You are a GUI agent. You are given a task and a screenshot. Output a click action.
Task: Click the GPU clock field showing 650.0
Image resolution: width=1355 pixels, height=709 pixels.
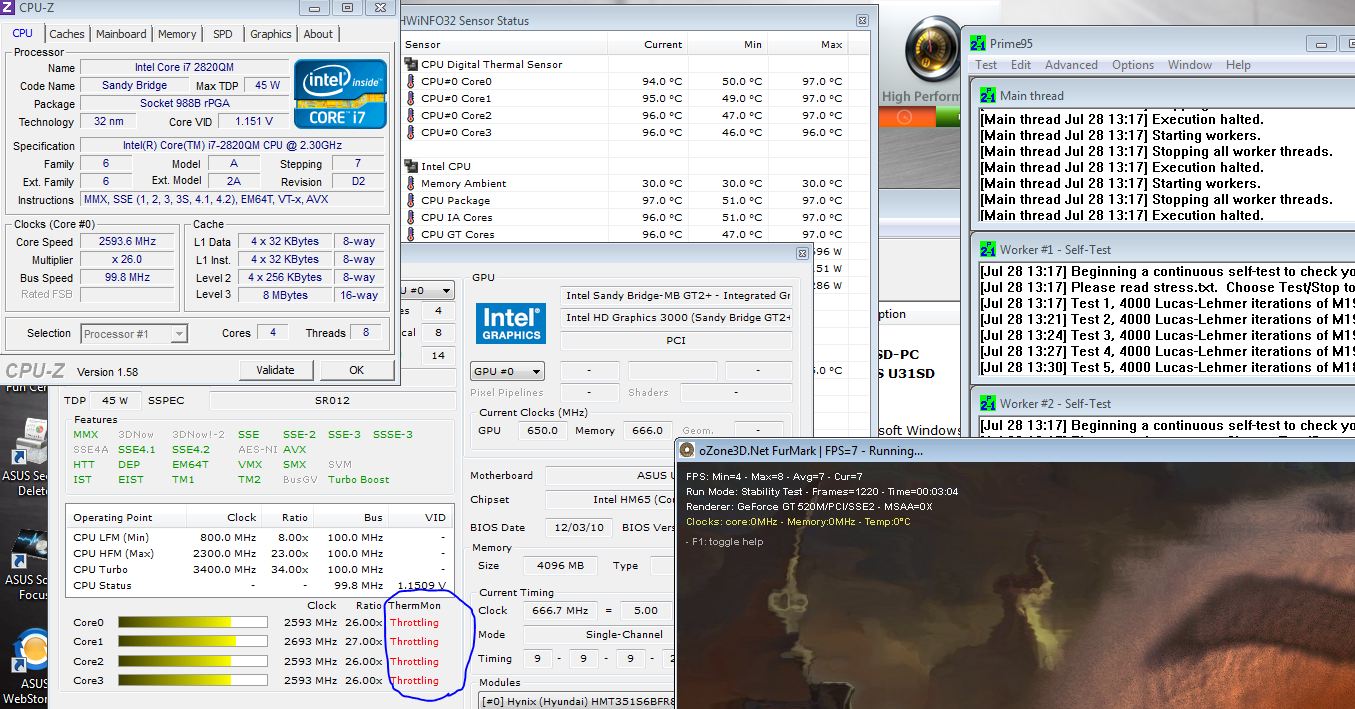tap(544, 431)
